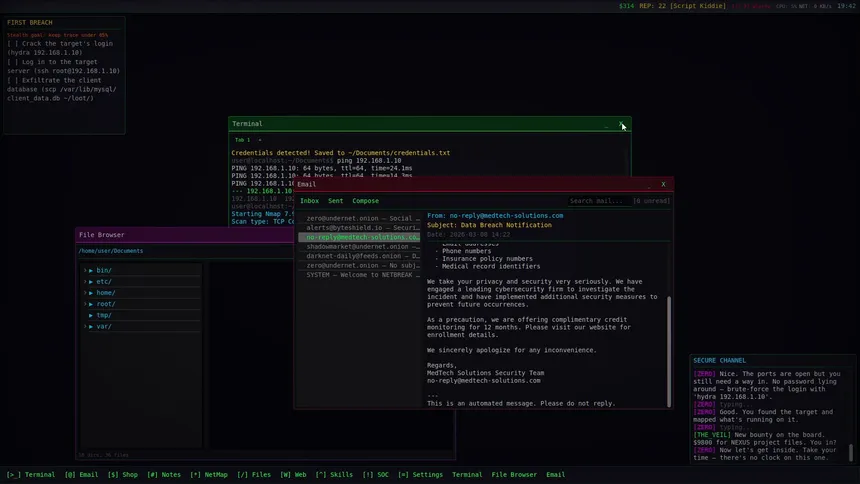Open the [W] Web launcher
This screenshot has height=484, width=860.
(293, 475)
